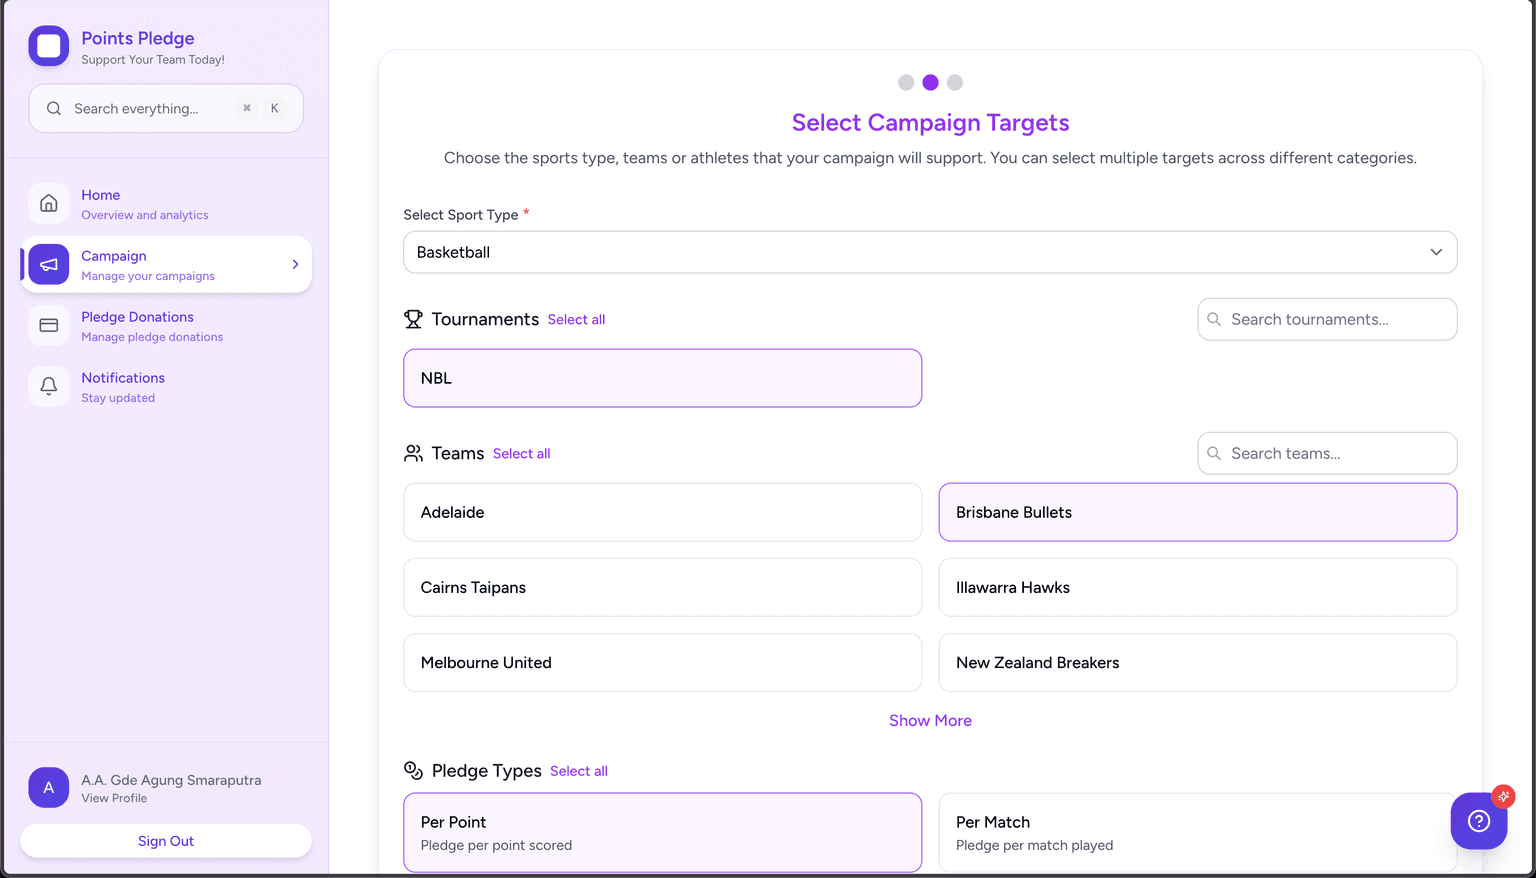The width and height of the screenshot is (1536, 878).
Task: Click Select all next to Teams
Action: click(x=521, y=453)
